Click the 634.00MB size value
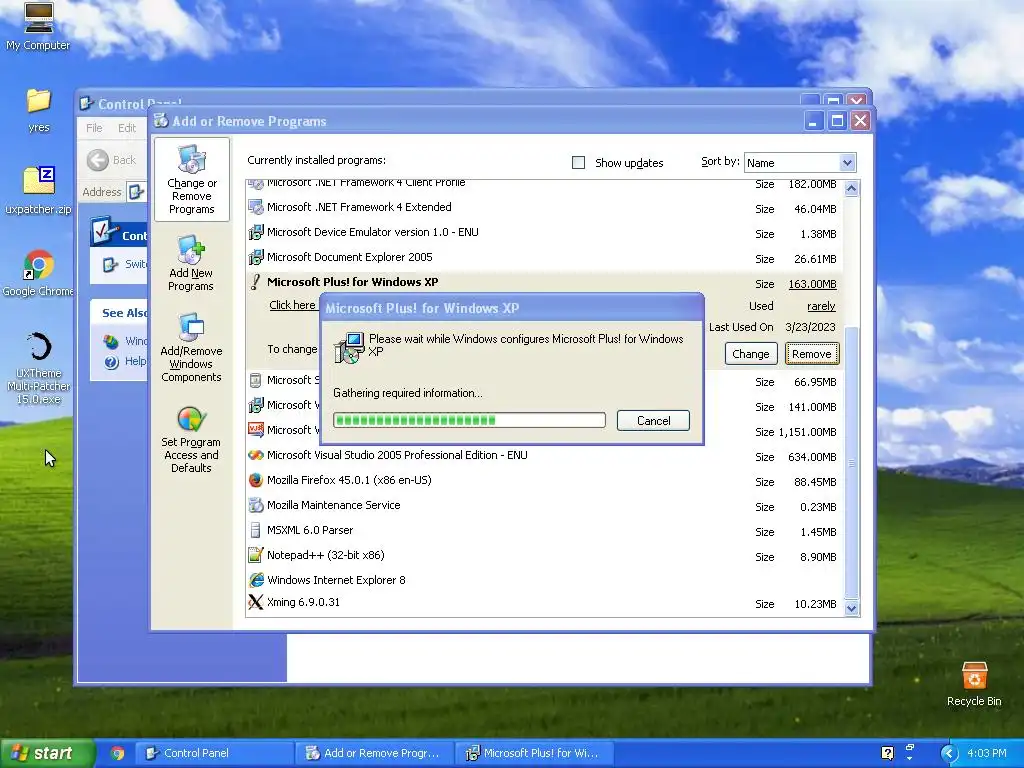Screen dimensions: 1024x768 (x=812, y=457)
